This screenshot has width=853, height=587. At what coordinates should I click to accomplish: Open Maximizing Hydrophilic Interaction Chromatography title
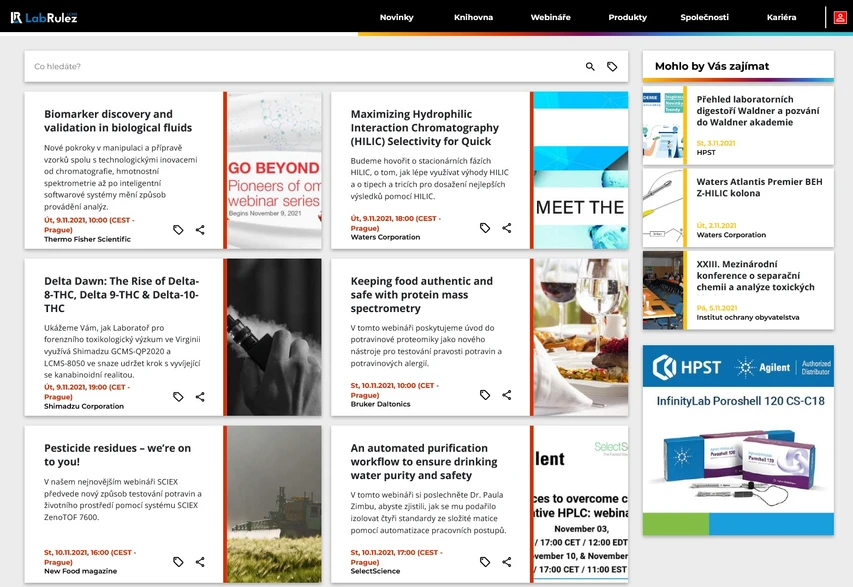[425, 128]
